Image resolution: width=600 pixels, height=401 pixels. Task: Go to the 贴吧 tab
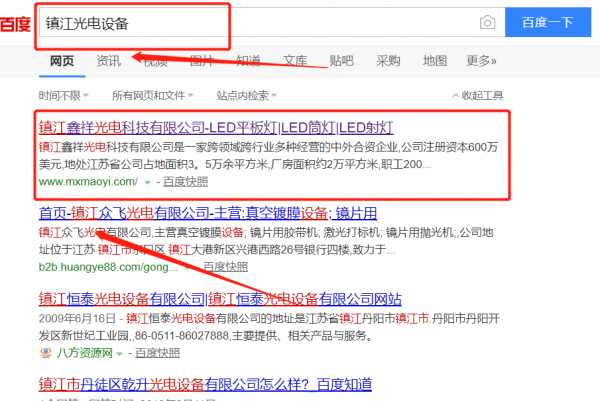341,61
